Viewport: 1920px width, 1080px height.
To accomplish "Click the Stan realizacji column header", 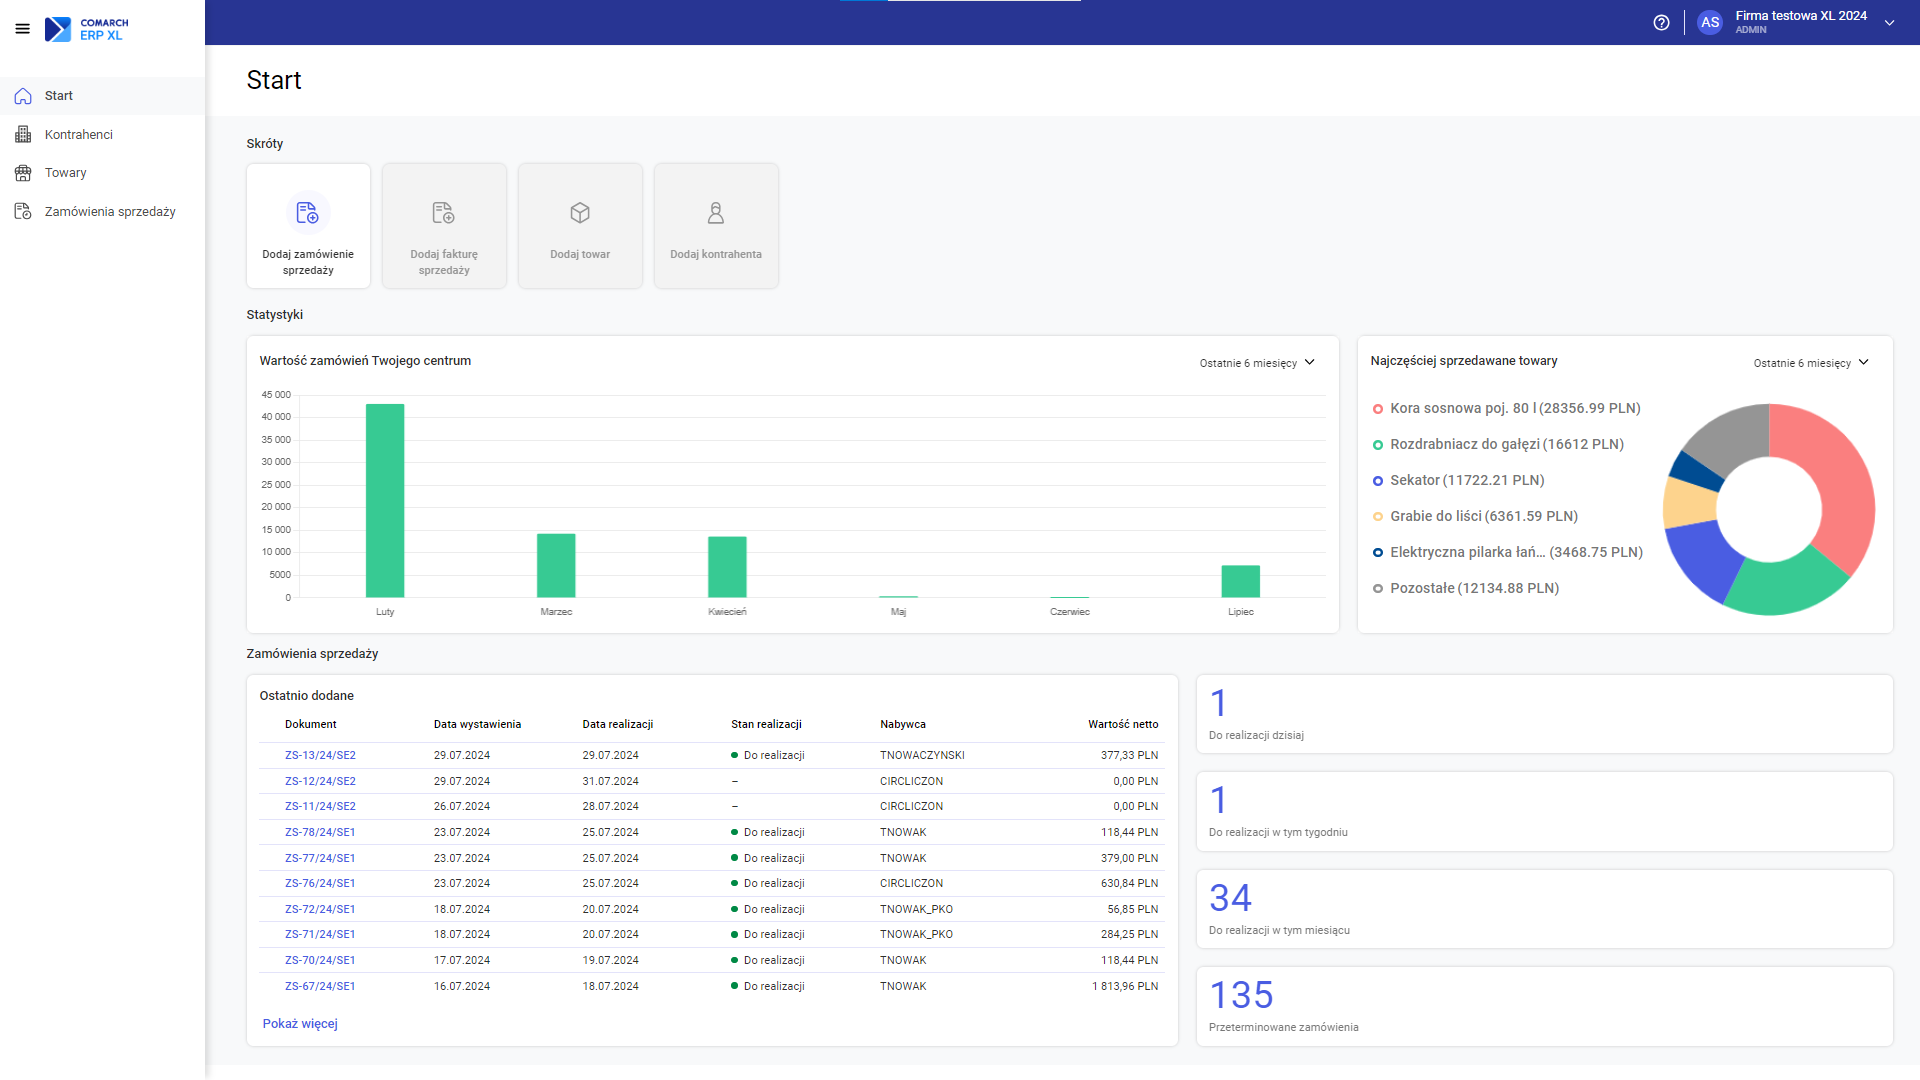I will pyautogui.click(x=766, y=725).
